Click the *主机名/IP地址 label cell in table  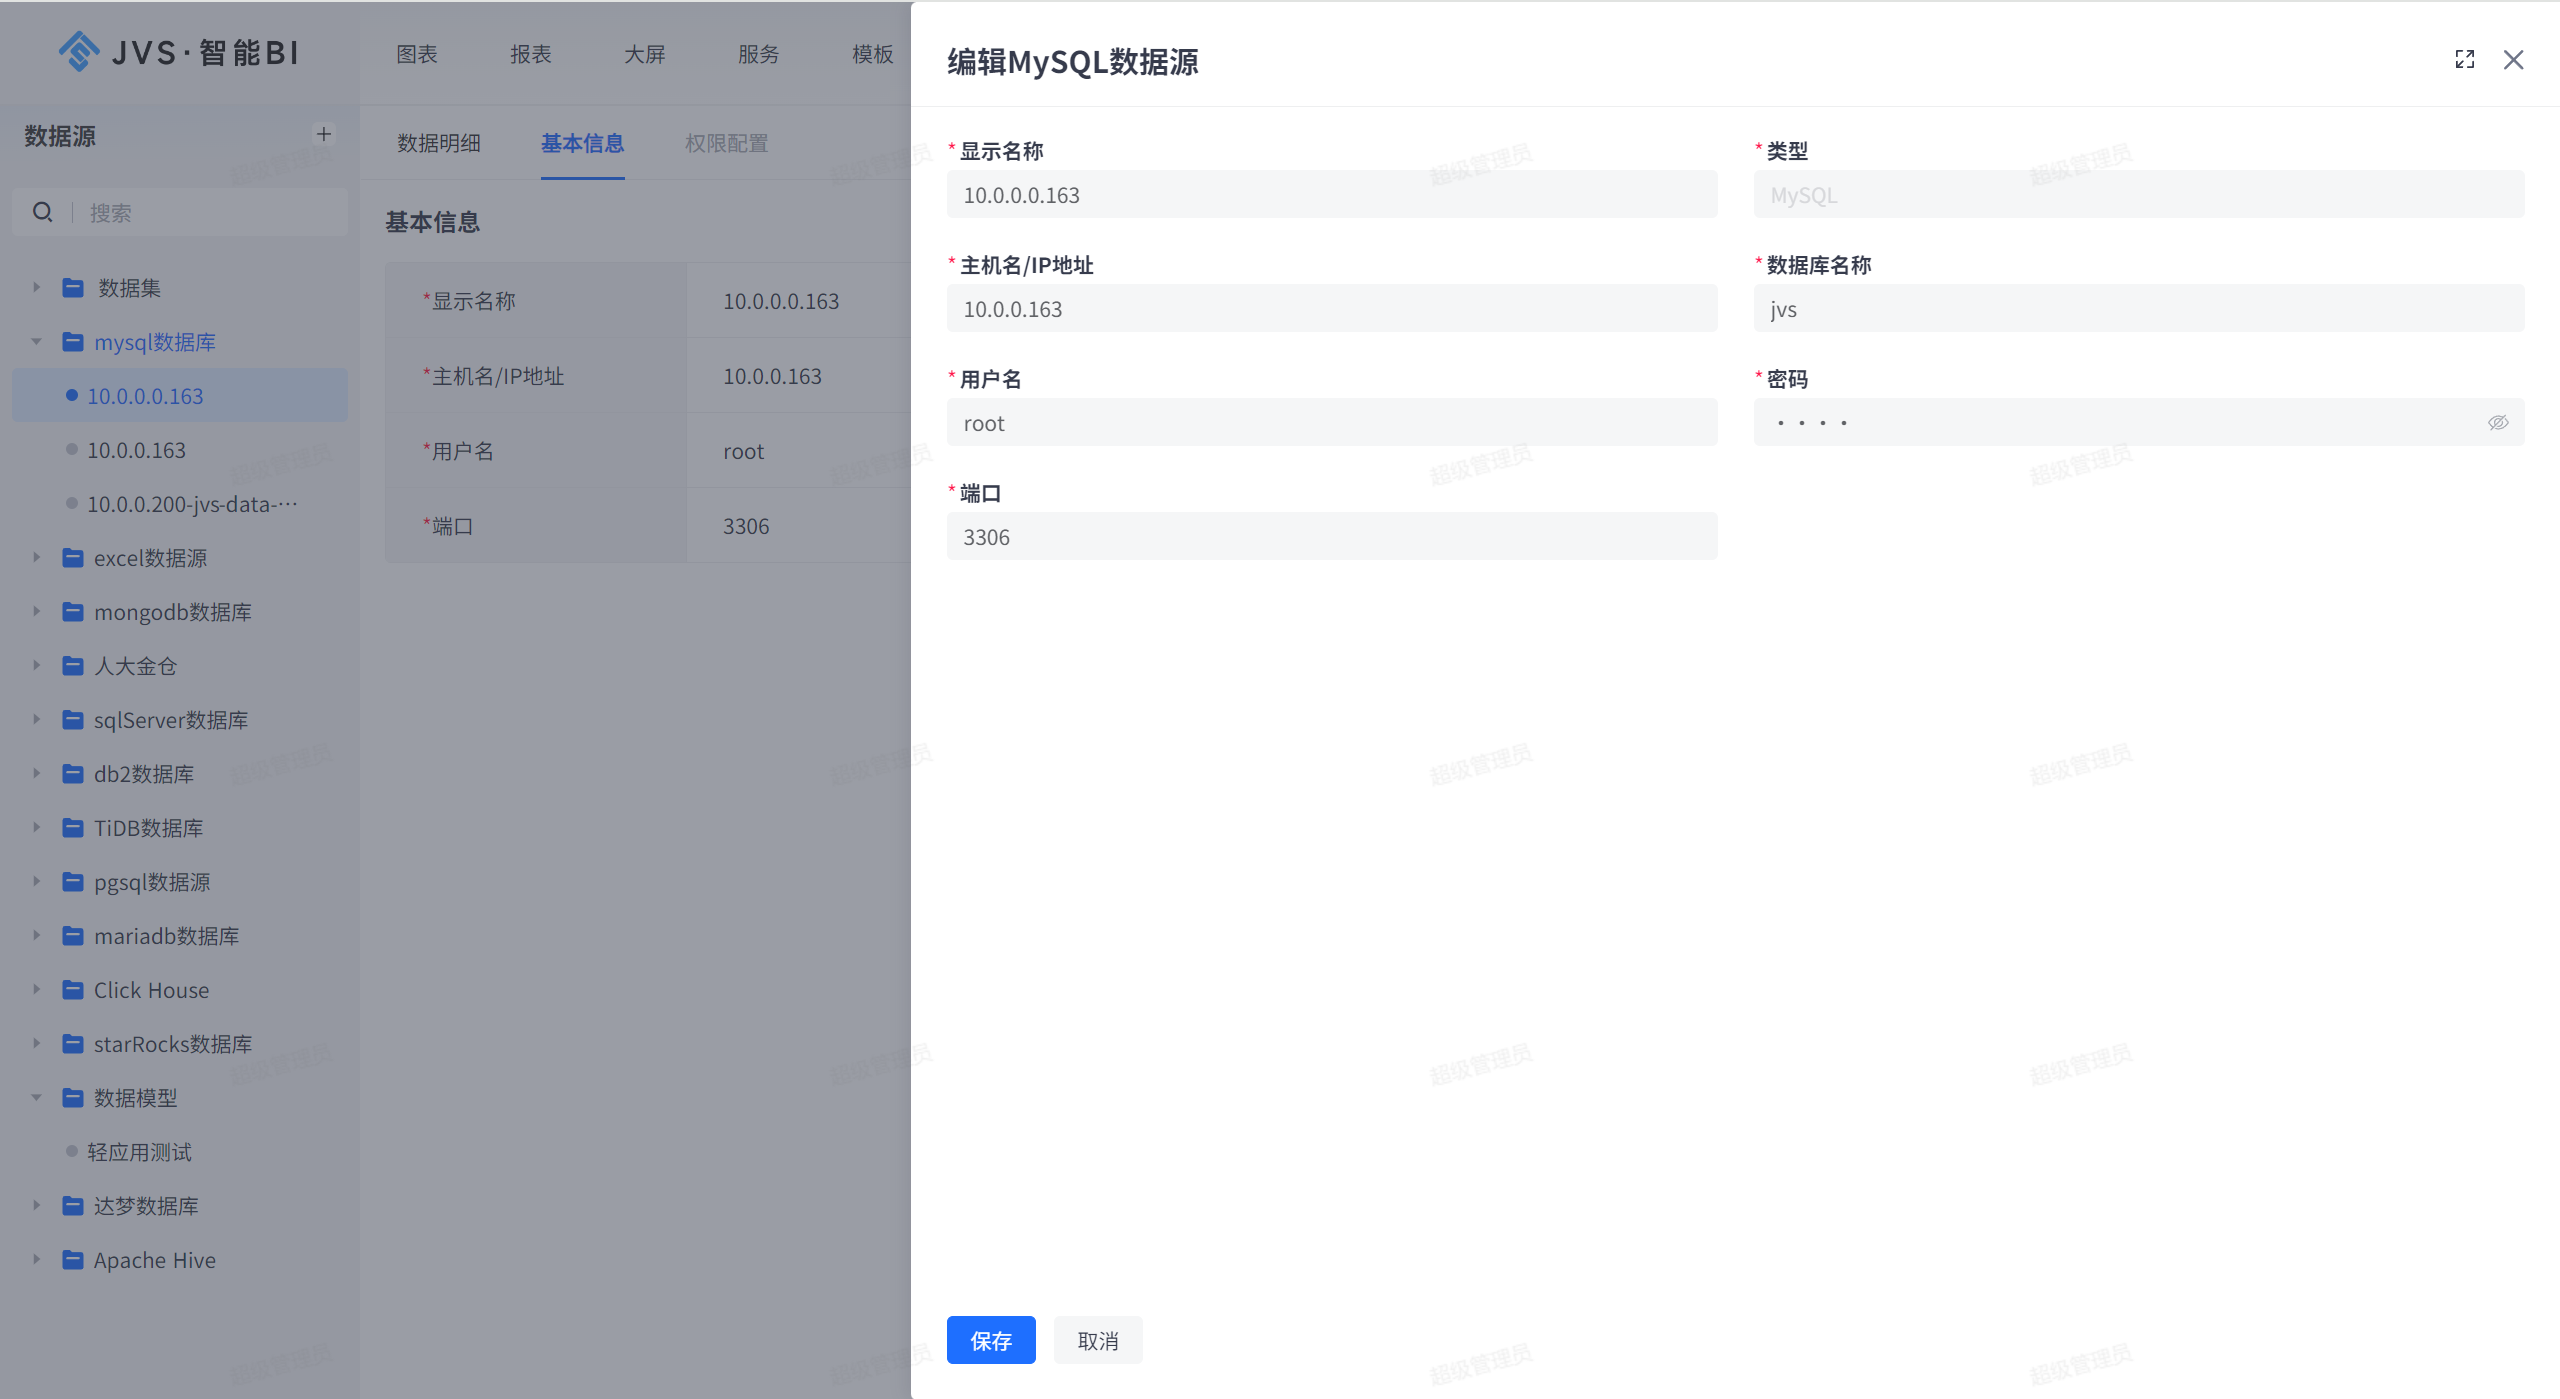pos(536,376)
